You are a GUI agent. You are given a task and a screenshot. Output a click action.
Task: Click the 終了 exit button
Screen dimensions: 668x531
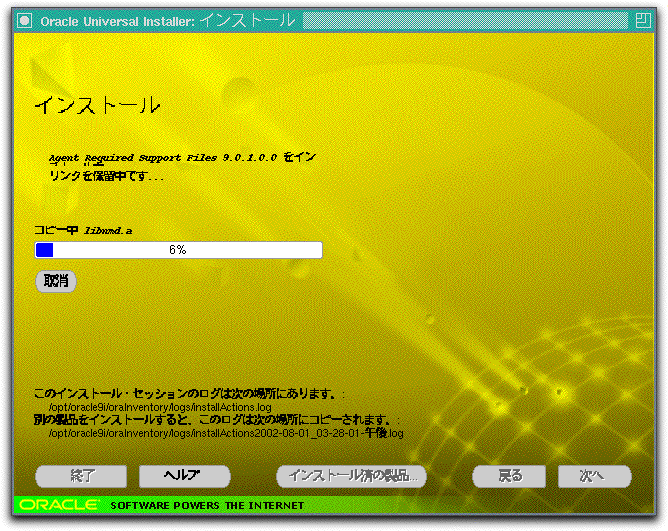pos(82,476)
